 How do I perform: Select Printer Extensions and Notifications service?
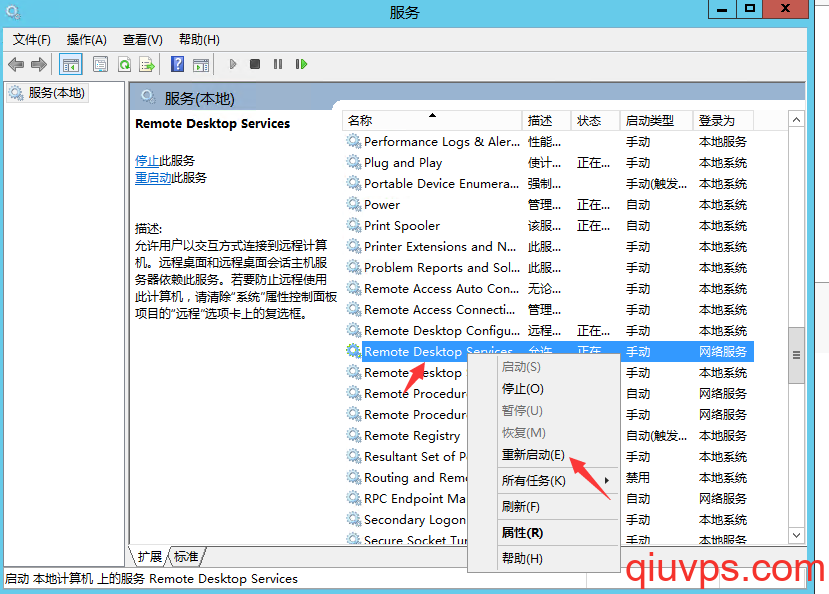coord(548,246)
